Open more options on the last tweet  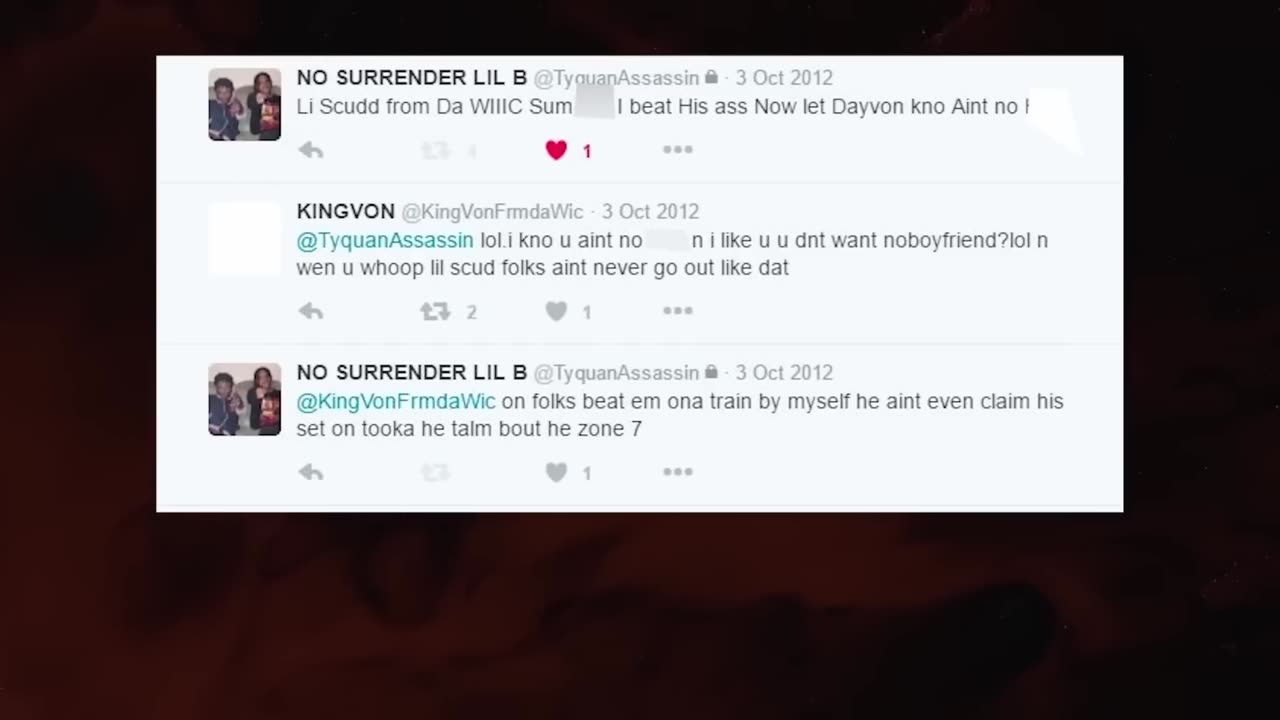click(677, 472)
